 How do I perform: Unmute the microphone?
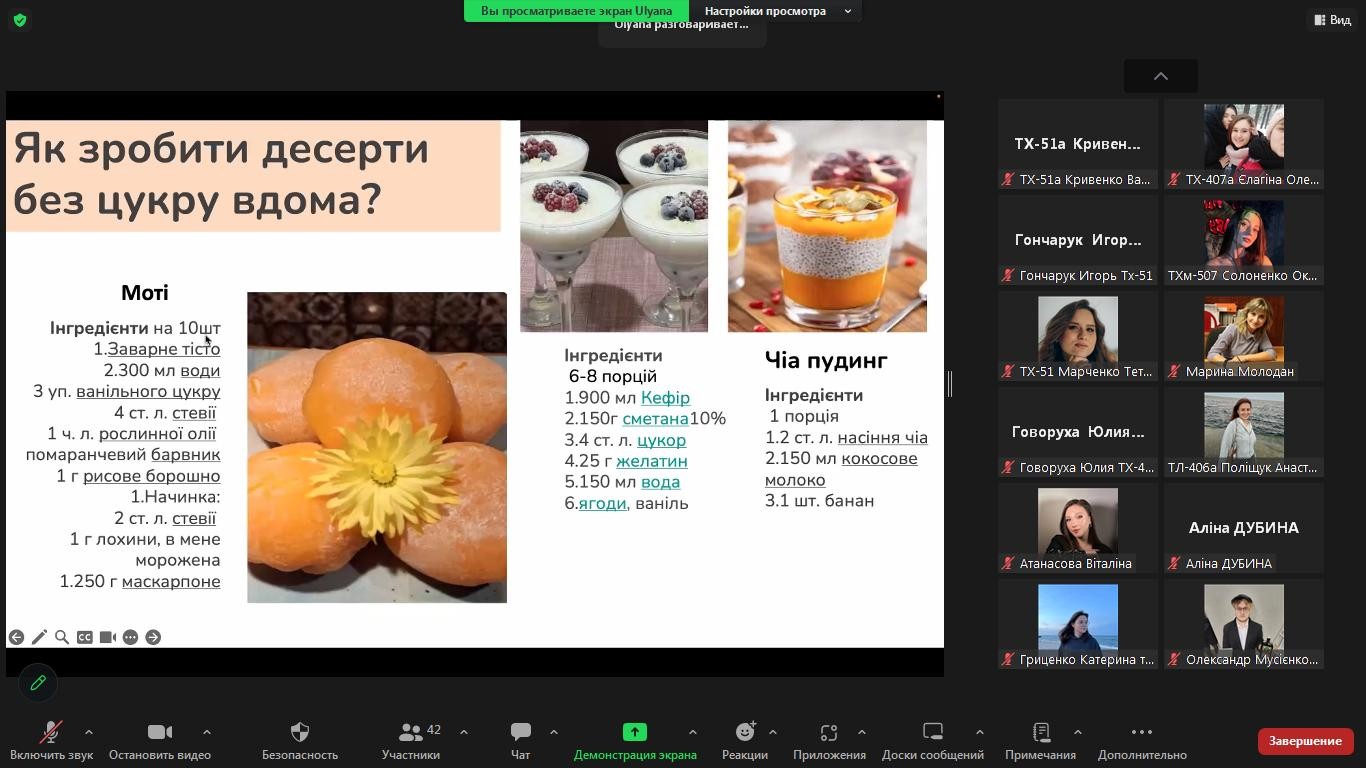50,733
